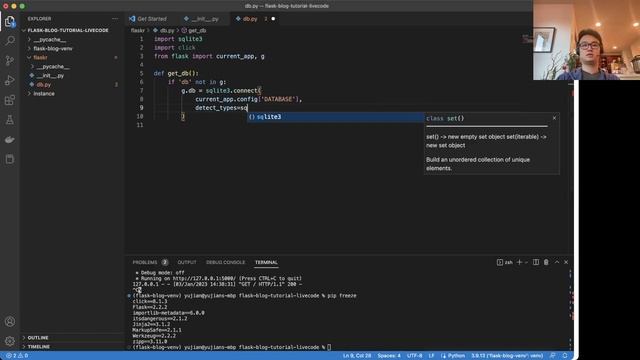Accept the sqlite3 autocomplete suggestion
The height and width of the screenshot is (360, 640).
point(336,117)
